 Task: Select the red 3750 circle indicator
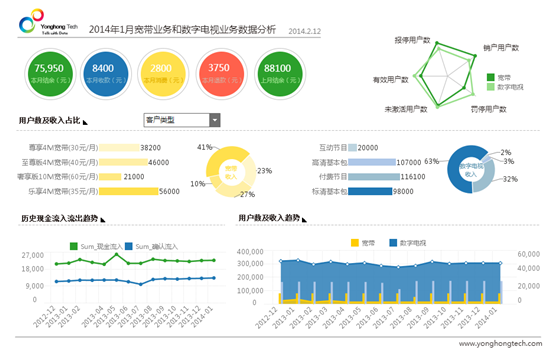(222, 74)
